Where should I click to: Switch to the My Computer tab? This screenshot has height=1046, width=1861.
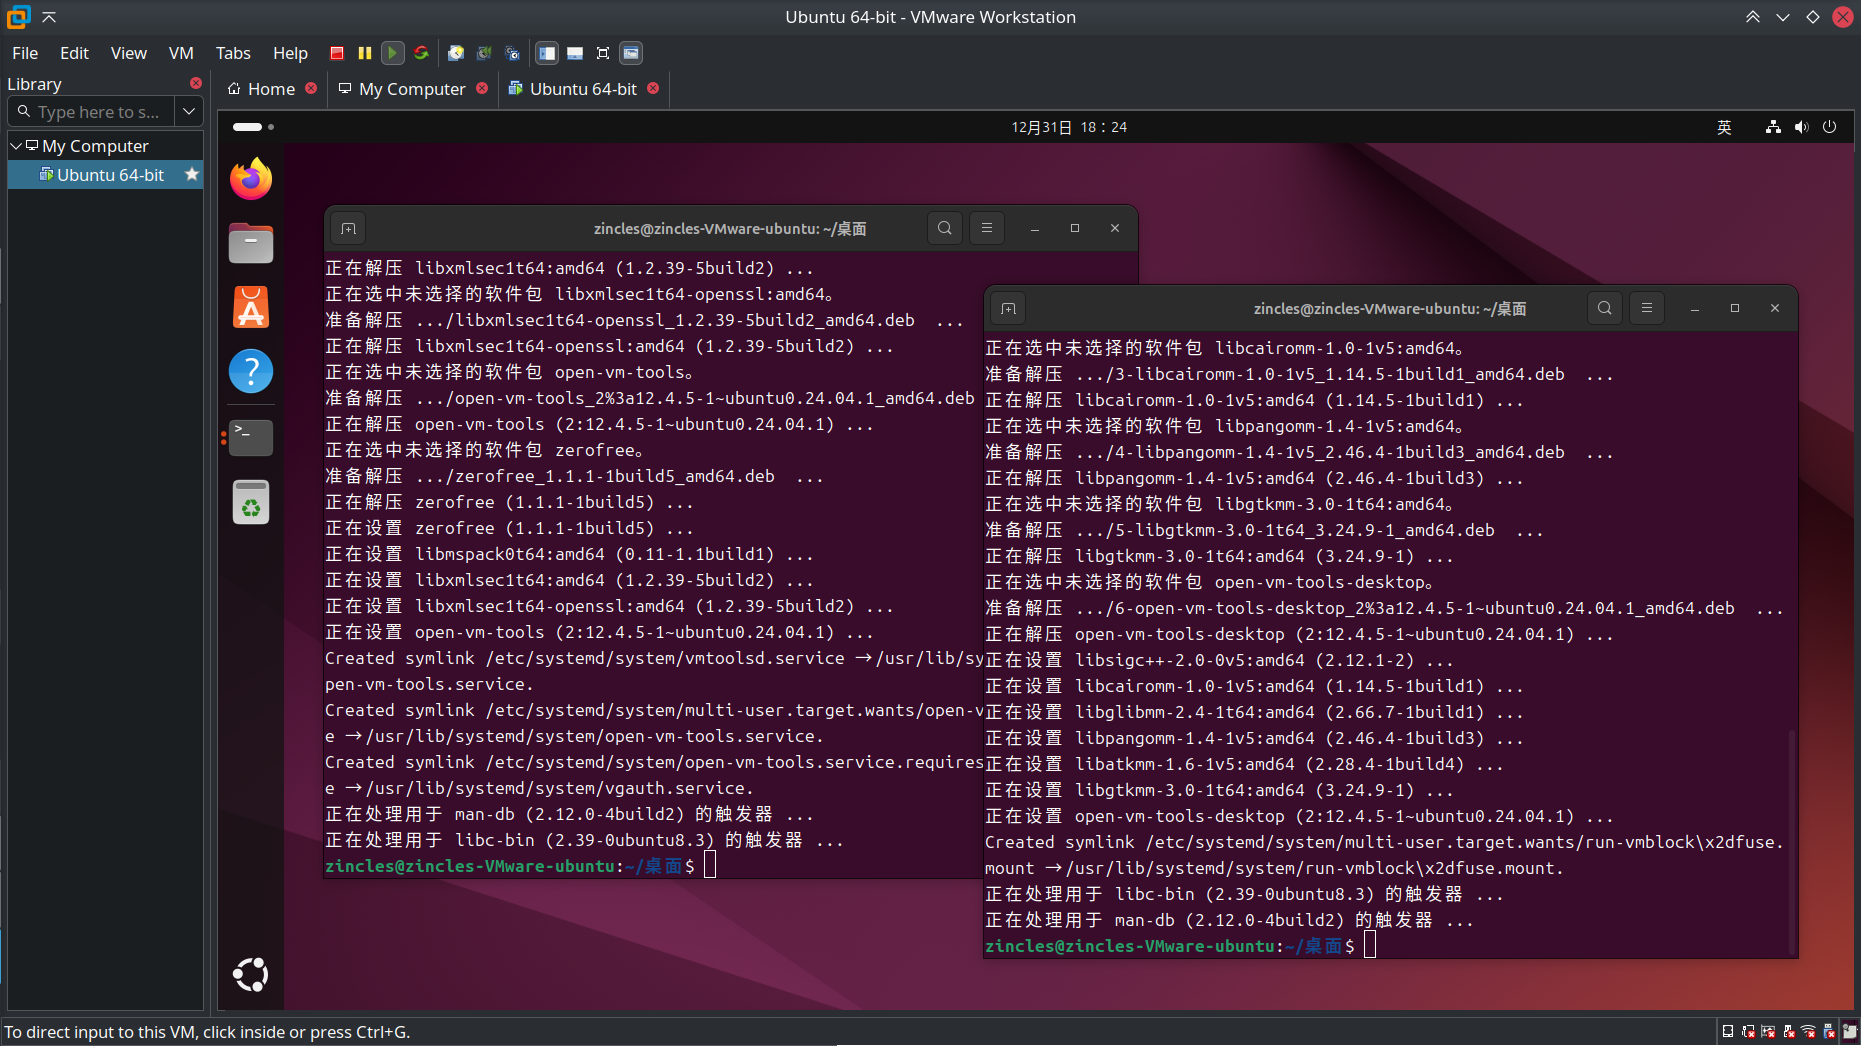point(403,89)
